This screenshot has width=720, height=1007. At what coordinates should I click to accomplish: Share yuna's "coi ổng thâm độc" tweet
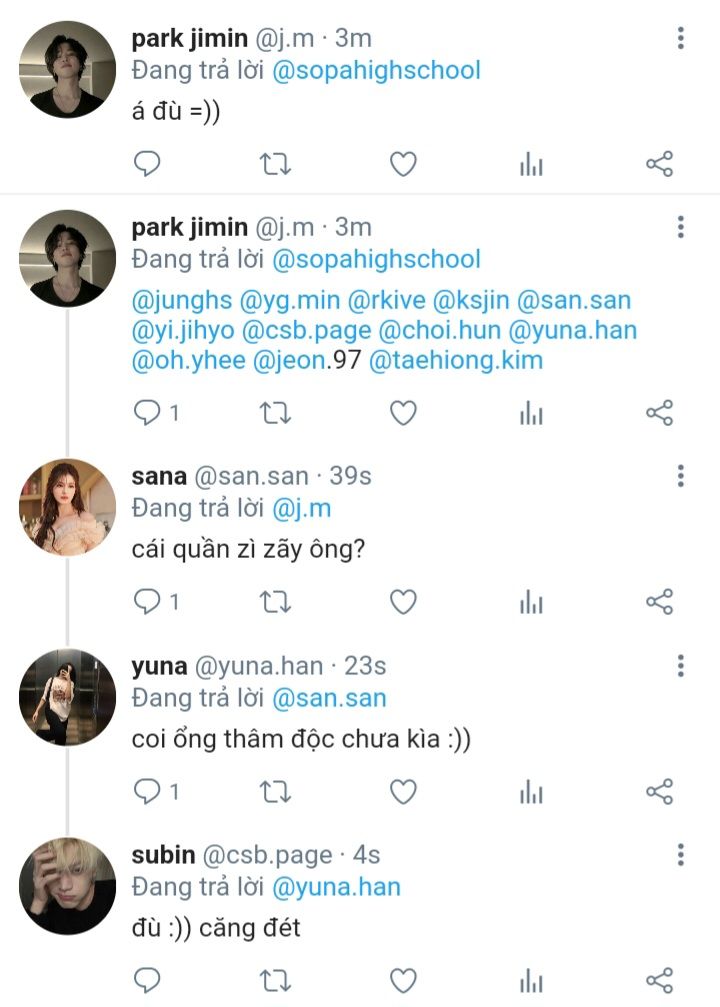659,792
